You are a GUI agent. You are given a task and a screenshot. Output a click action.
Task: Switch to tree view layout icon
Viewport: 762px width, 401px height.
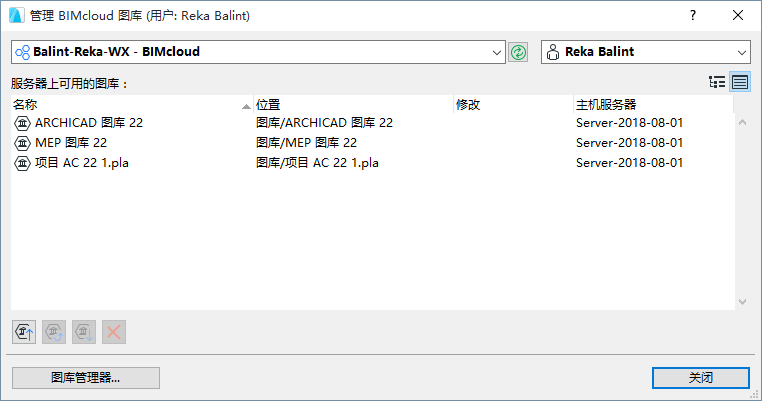coord(717,82)
